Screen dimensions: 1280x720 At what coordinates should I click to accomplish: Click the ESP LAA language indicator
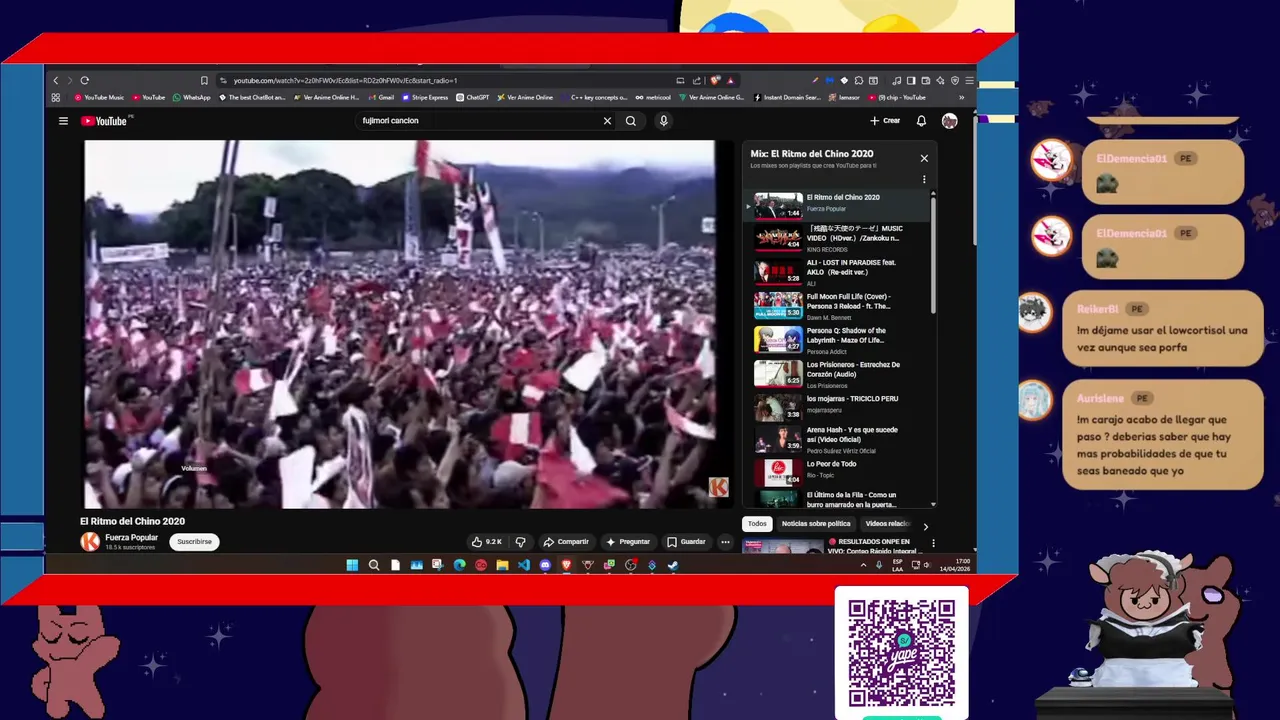pyautogui.click(x=897, y=565)
